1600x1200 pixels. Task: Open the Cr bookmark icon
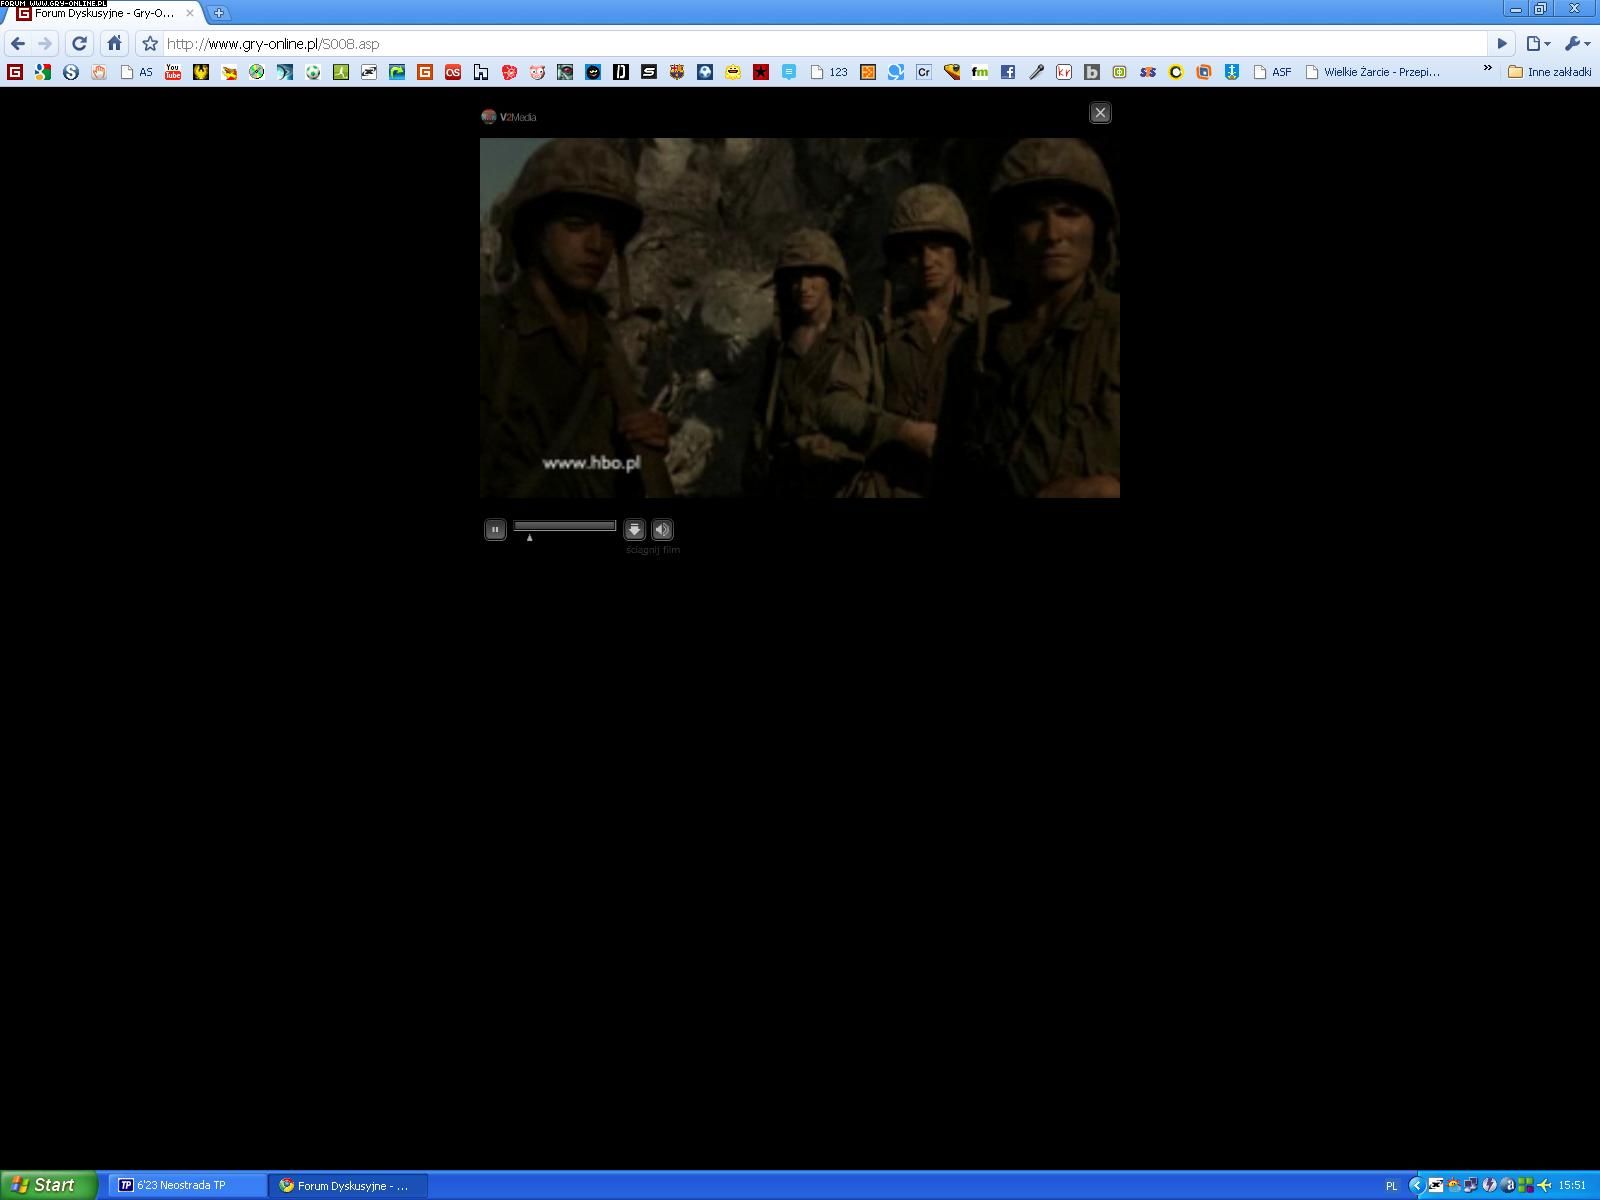pyautogui.click(x=924, y=72)
